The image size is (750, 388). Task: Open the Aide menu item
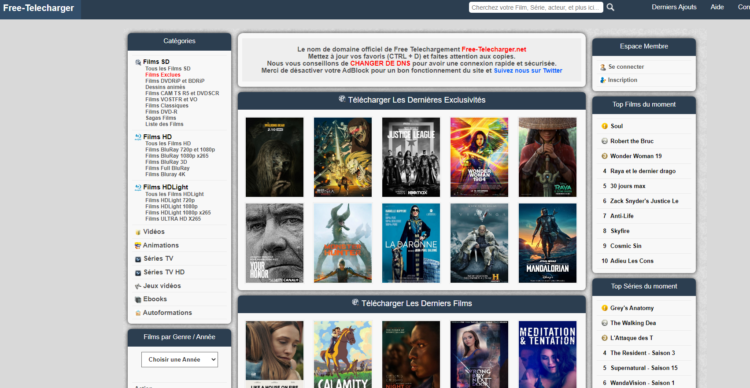[717, 7]
